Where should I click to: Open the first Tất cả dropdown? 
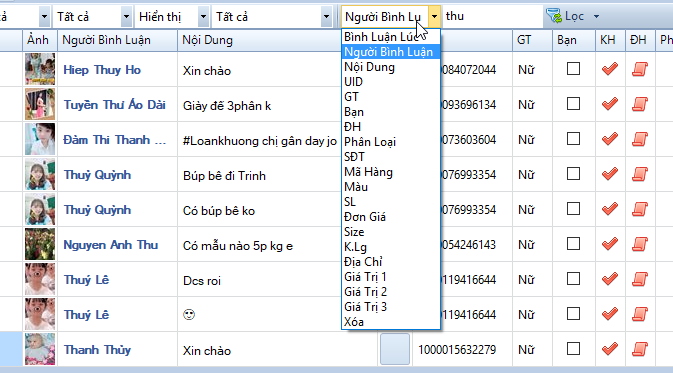point(126,17)
